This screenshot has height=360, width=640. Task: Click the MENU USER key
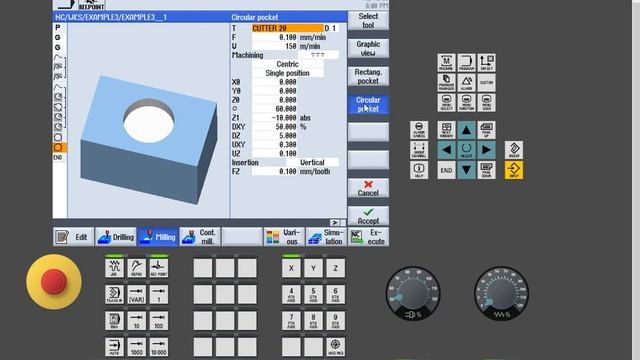(x=486, y=102)
